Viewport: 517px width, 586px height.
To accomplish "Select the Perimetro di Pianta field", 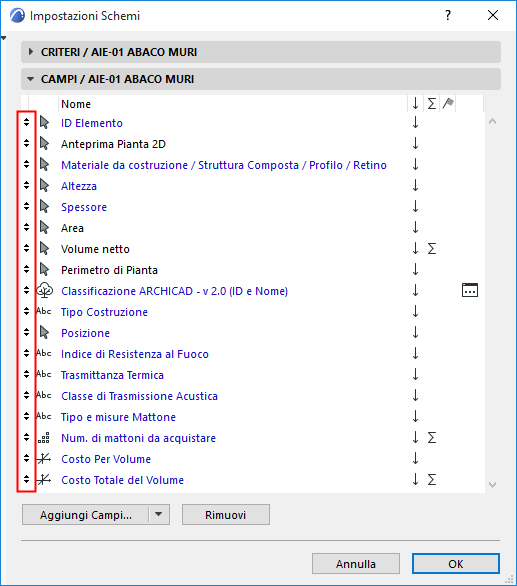I will (110, 270).
